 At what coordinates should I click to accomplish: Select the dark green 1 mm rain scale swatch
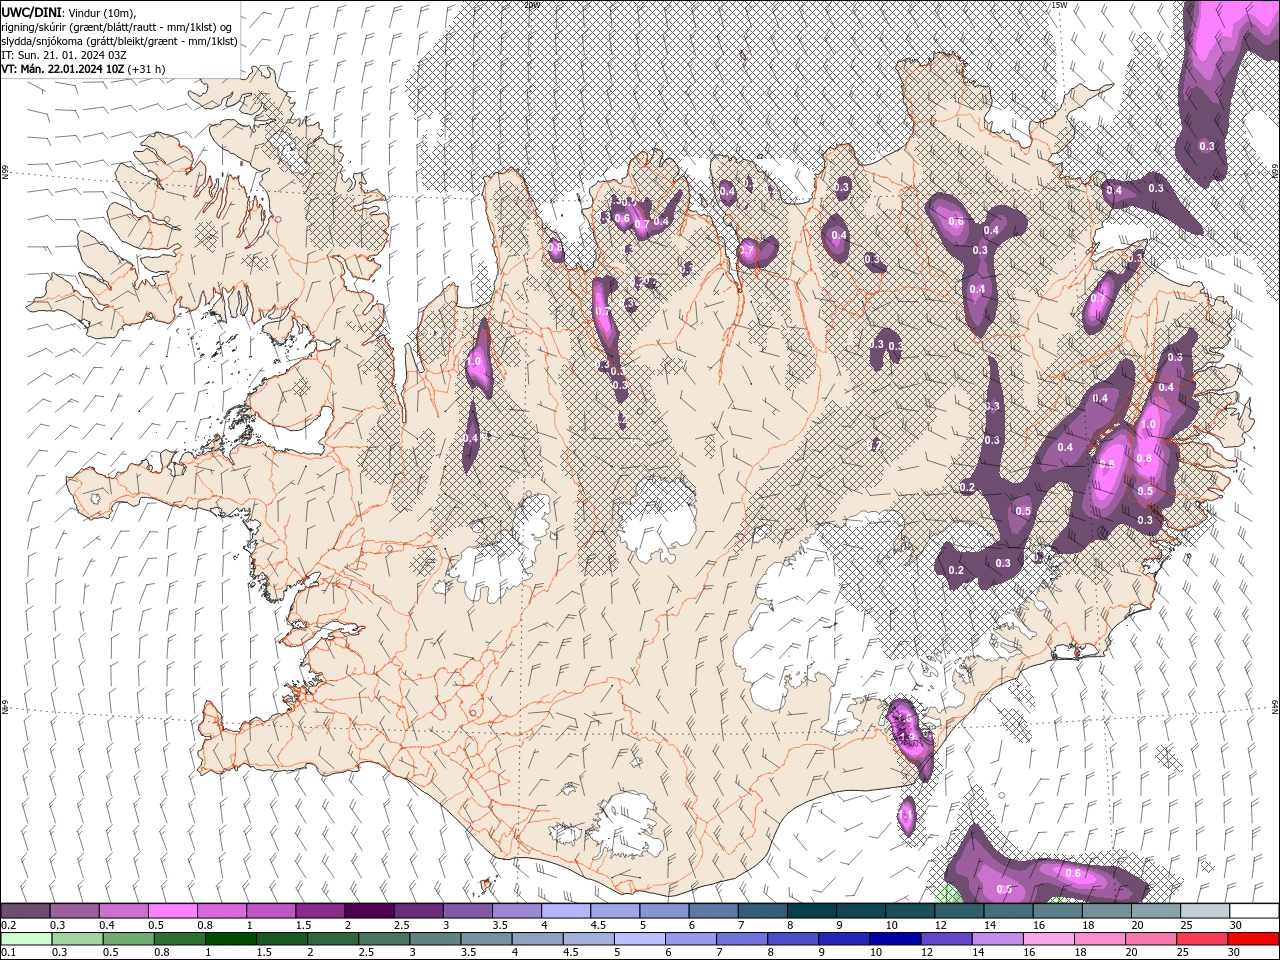click(231, 939)
